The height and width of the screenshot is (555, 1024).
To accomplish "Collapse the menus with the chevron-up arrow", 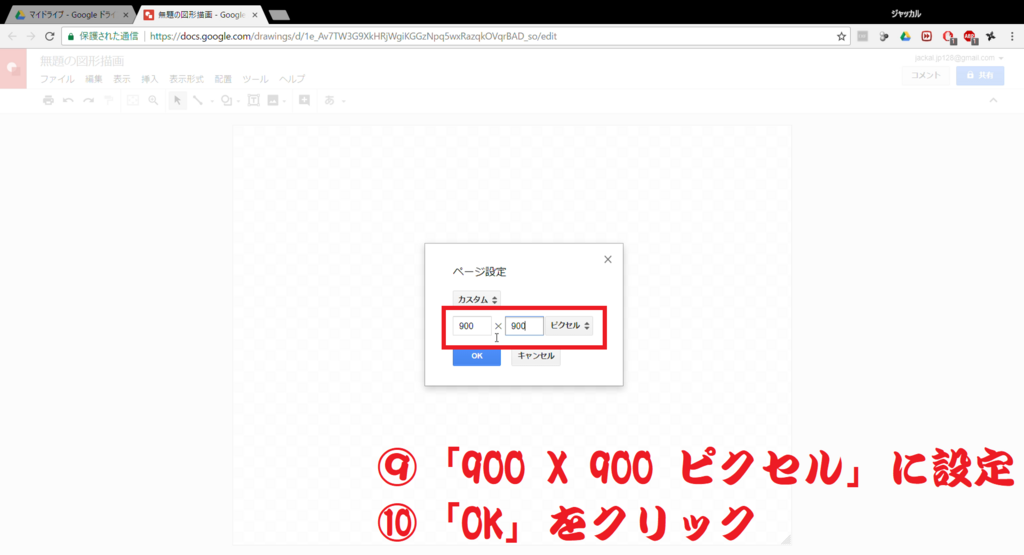I will pyautogui.click(x=993, y=100).
